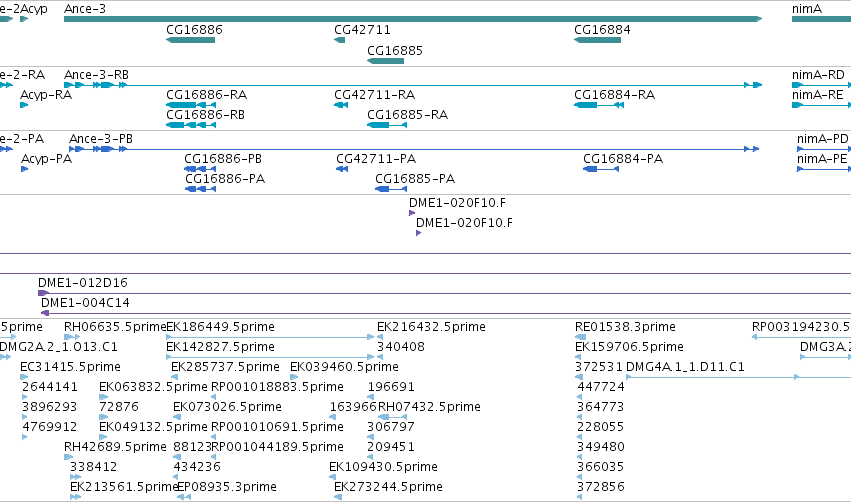The height and width of the screenshot is (502, 851).
Task: Select the CG42711-PA protein label
Action: tap(376, 158)
